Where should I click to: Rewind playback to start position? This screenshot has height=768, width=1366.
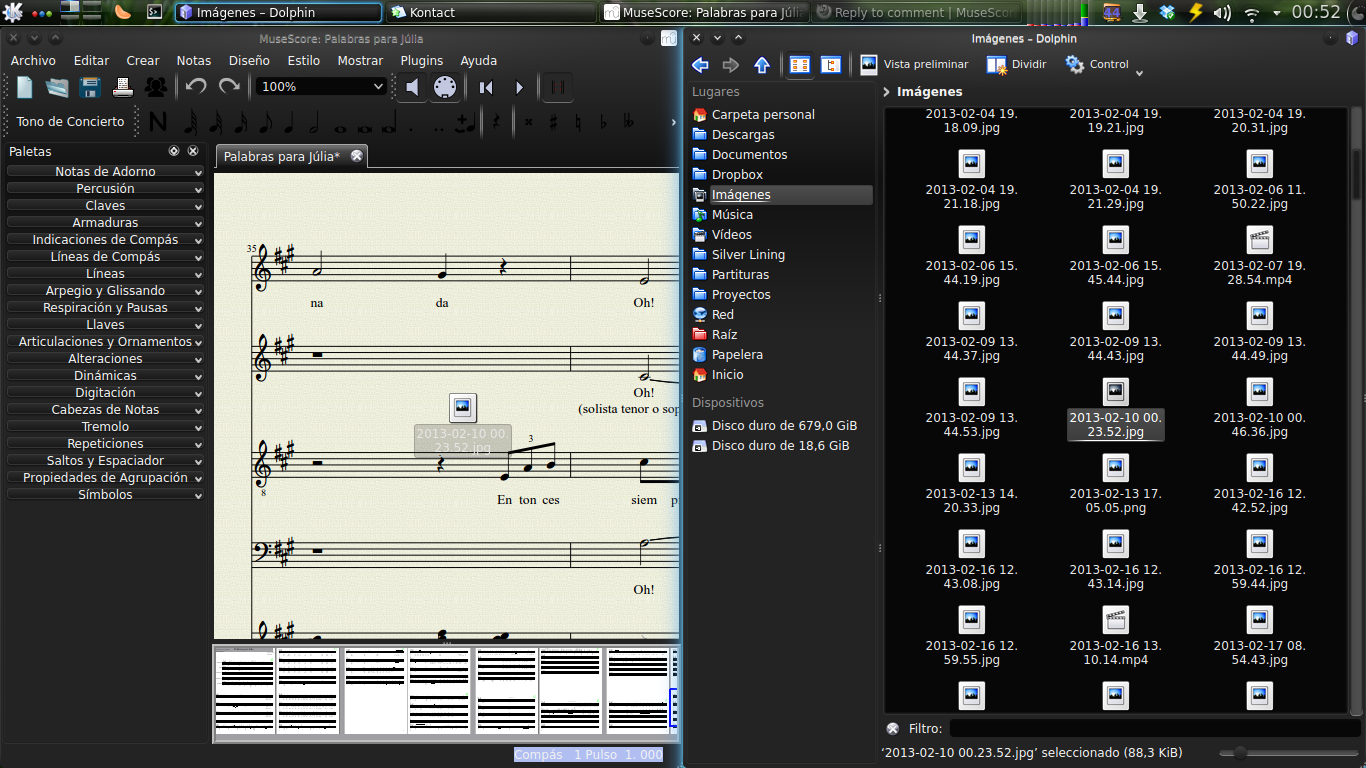point(486,87)
